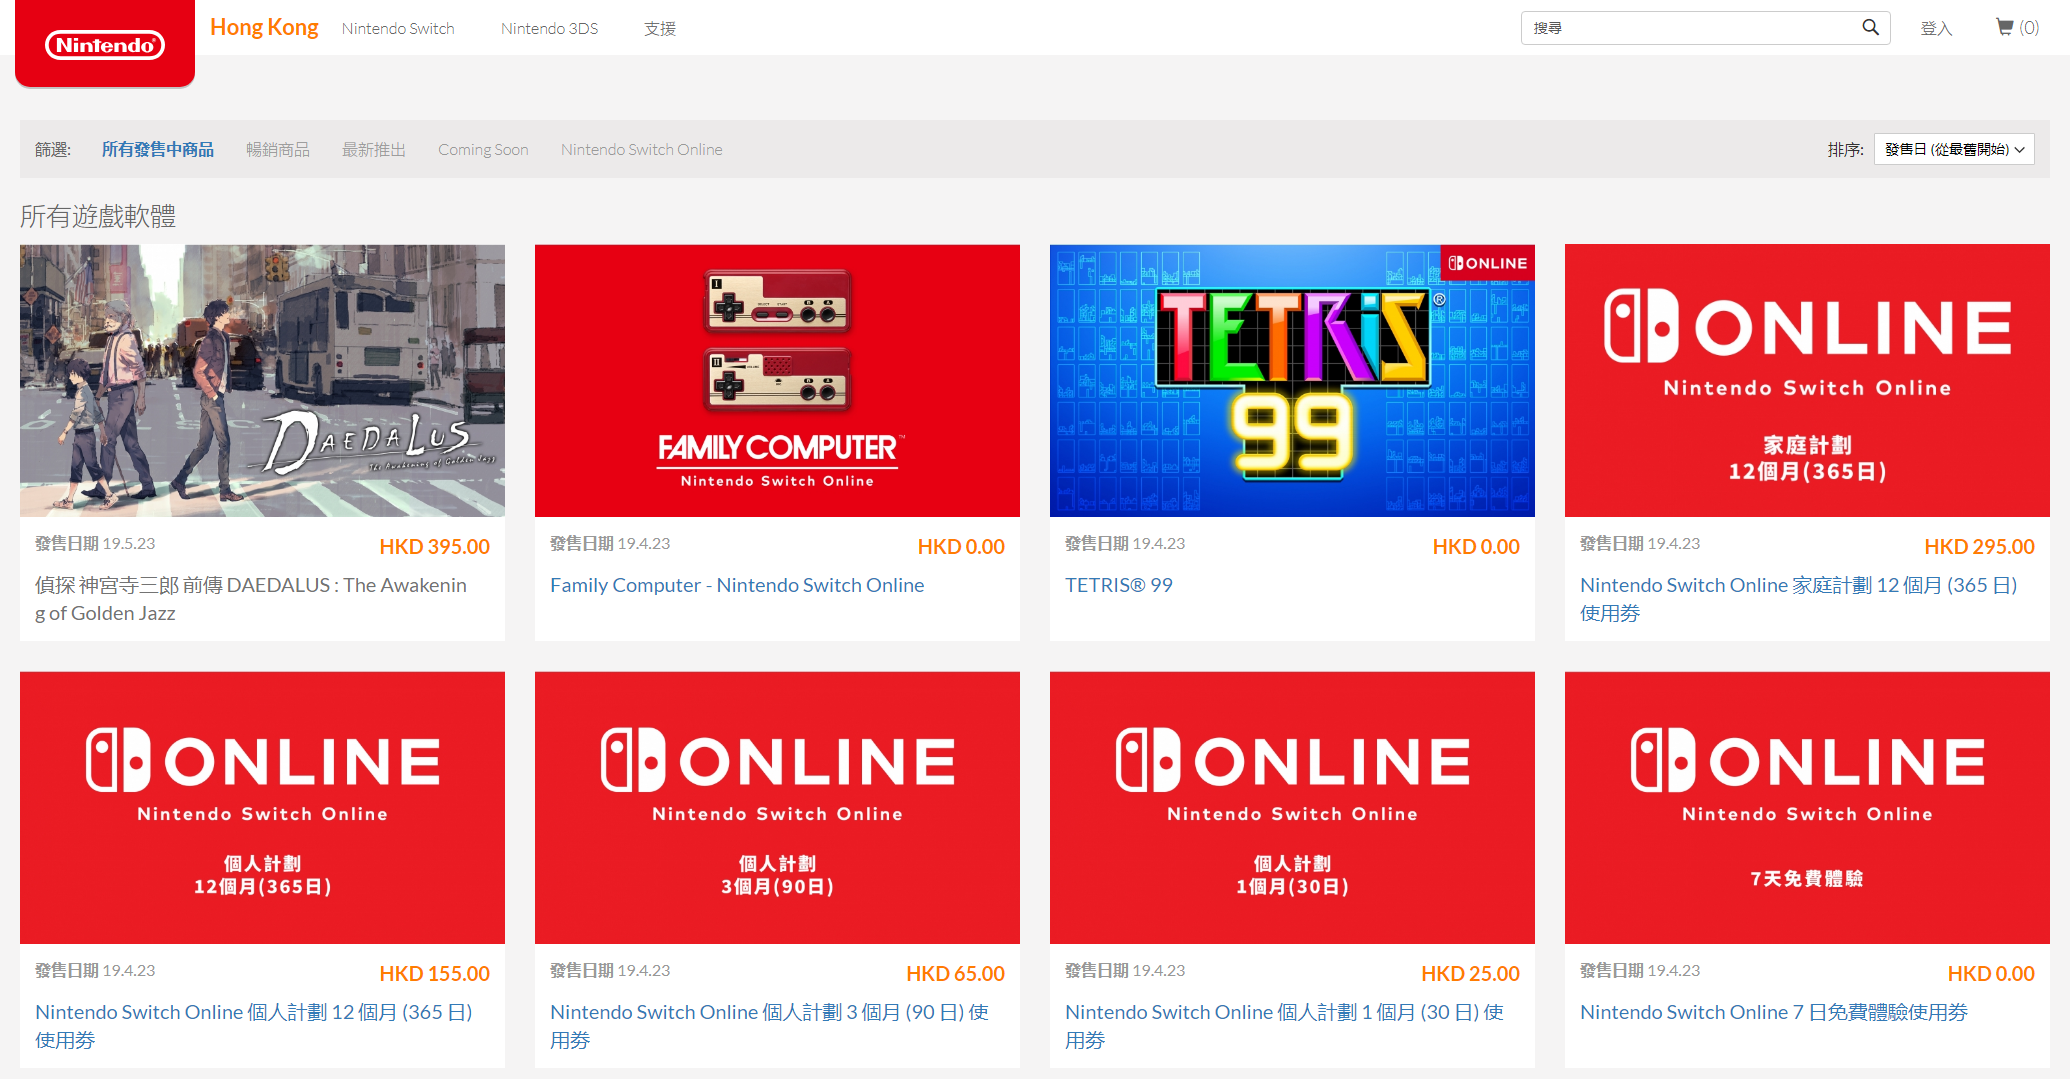2070x1079 pixels.
Task: Click the 7 日免費體驗使用券 title link
Action: (1774, 1012)
